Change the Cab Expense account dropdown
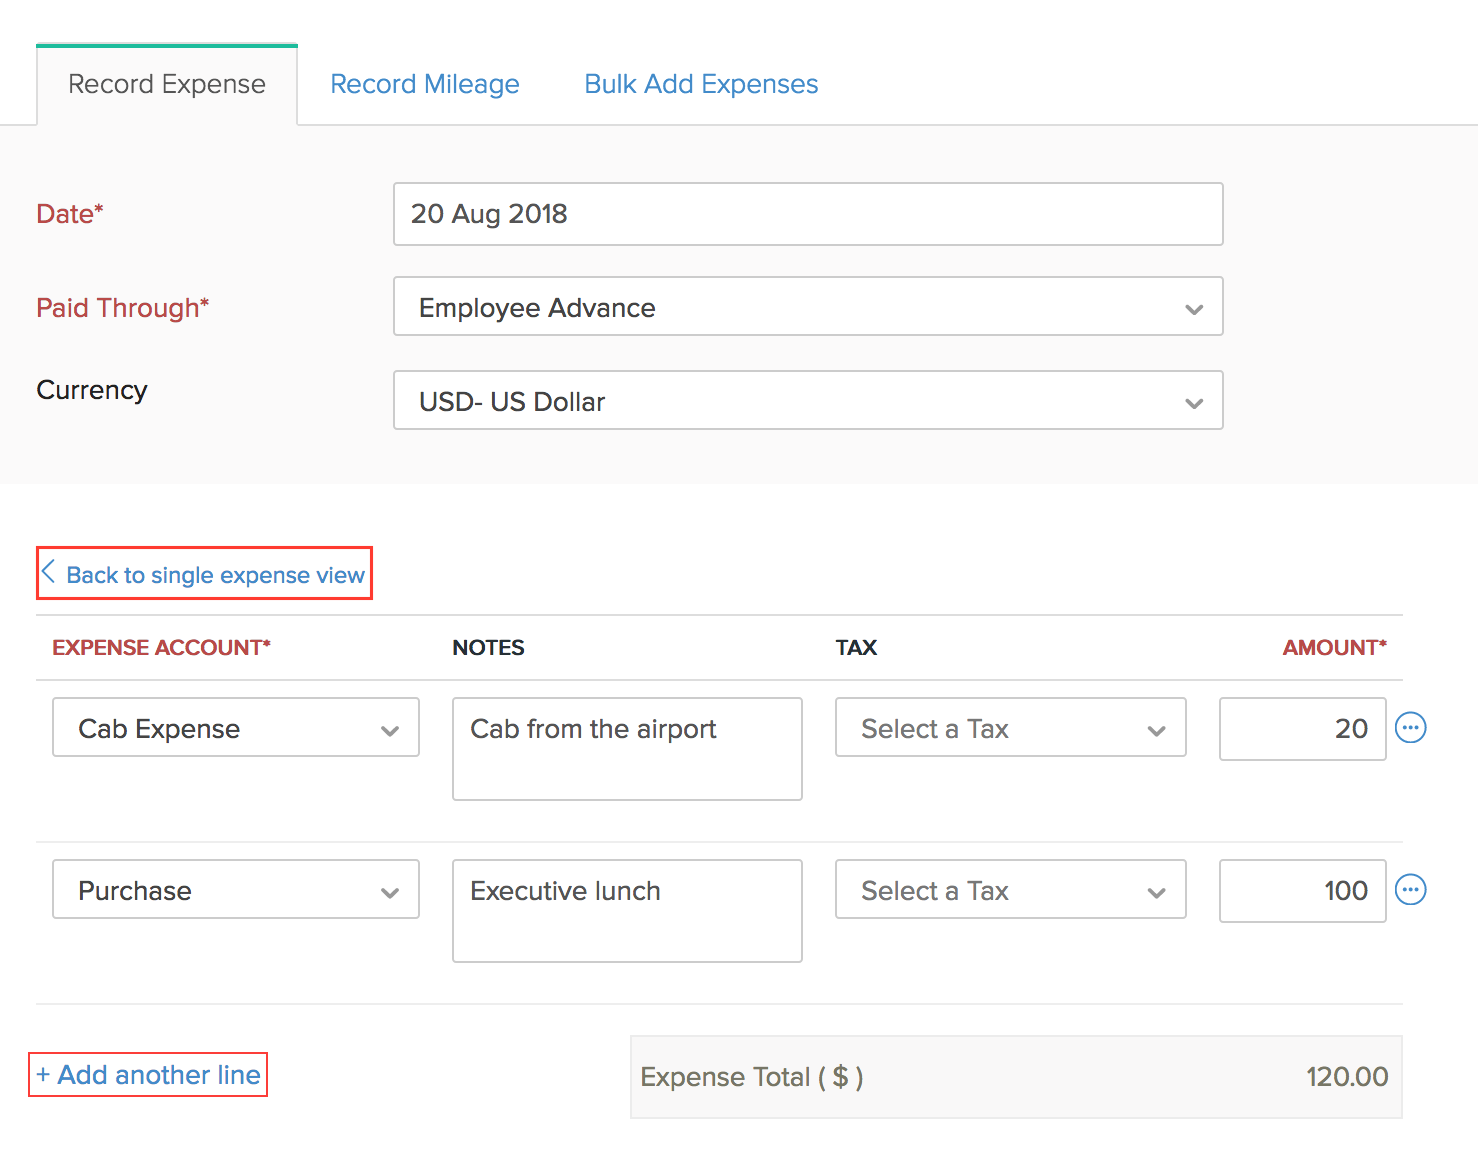This screenshot has height=1150, width=1478. (x=235, y=728)
